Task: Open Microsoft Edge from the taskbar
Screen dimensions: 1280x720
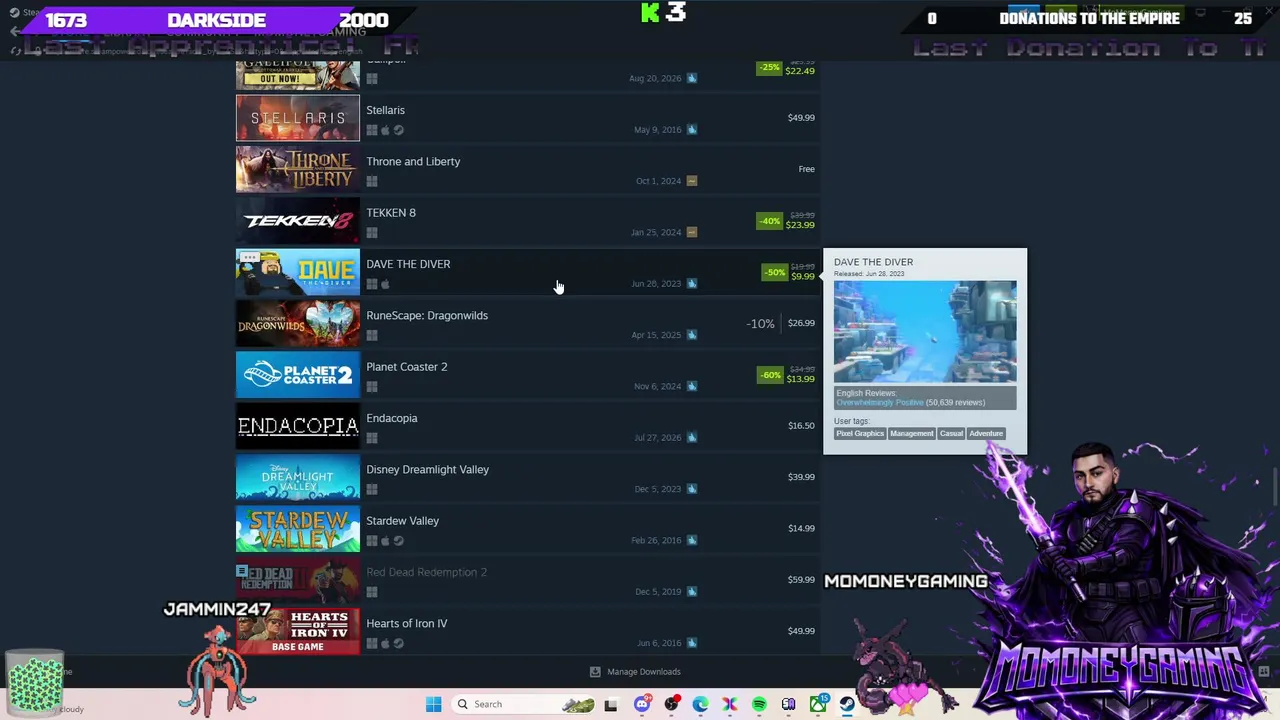Action: (700, 704)
